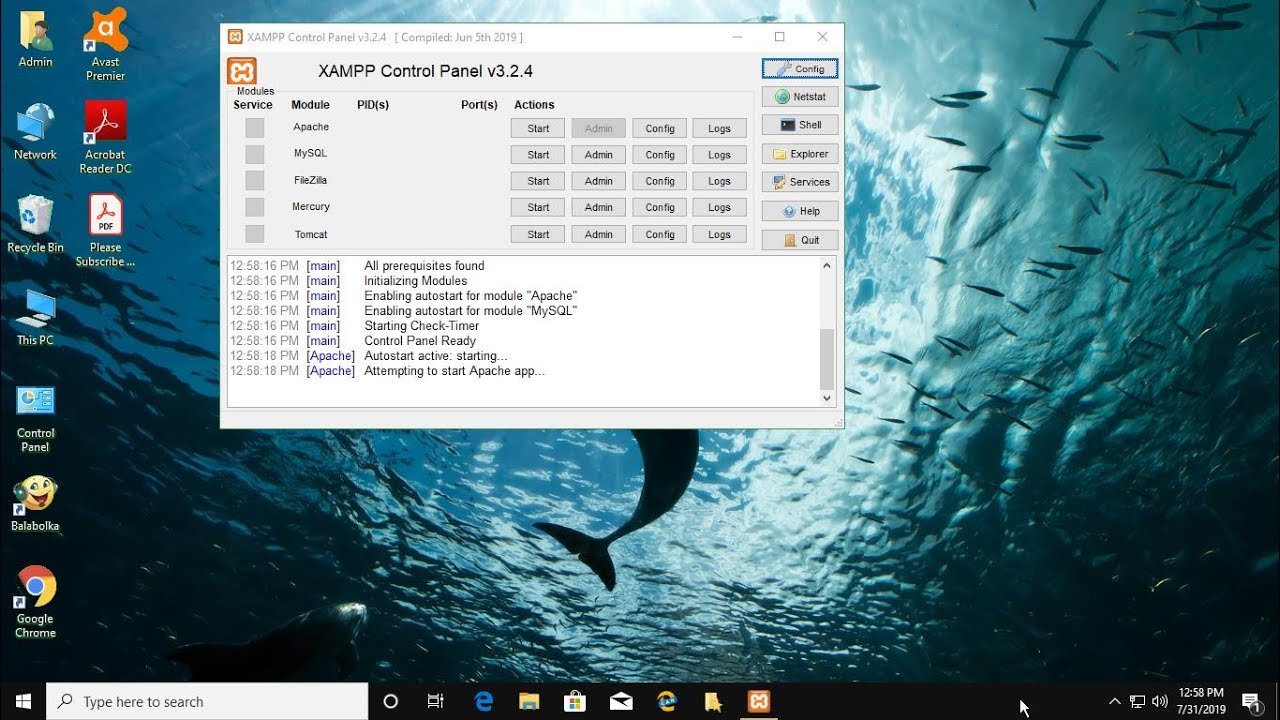Start the Tomcat module
Viewport: 1280px width, 720px height.
(538, 234)
